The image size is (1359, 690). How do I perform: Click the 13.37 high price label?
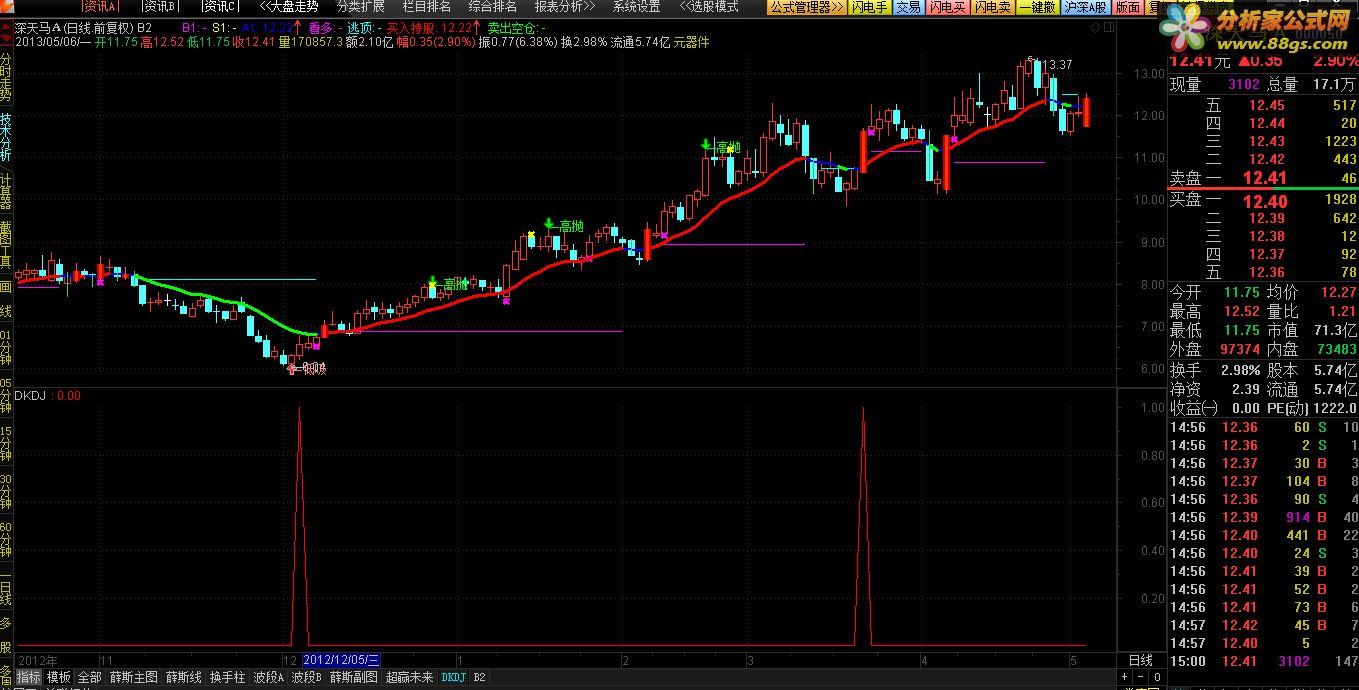pyautogui.click(x=1058, y=64)
